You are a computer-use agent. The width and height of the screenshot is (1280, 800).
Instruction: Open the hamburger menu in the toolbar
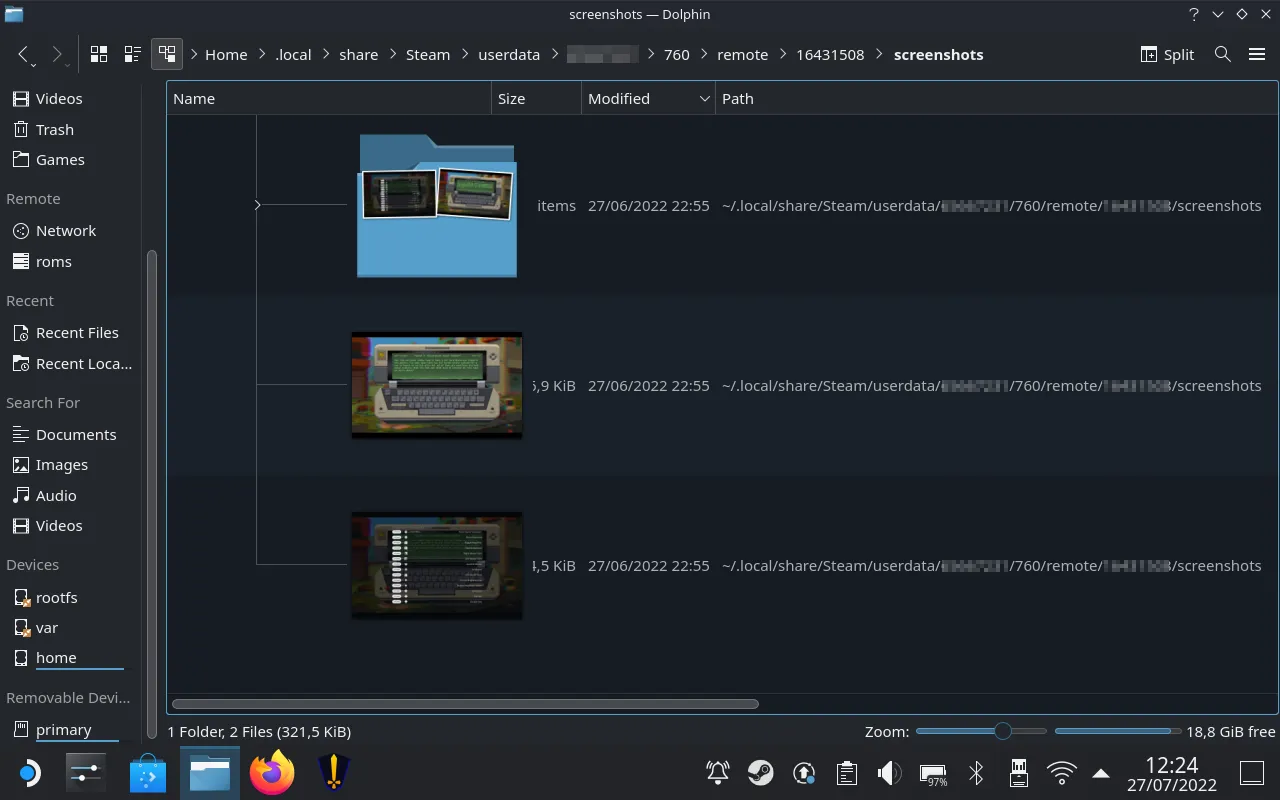click(1257, 54)
